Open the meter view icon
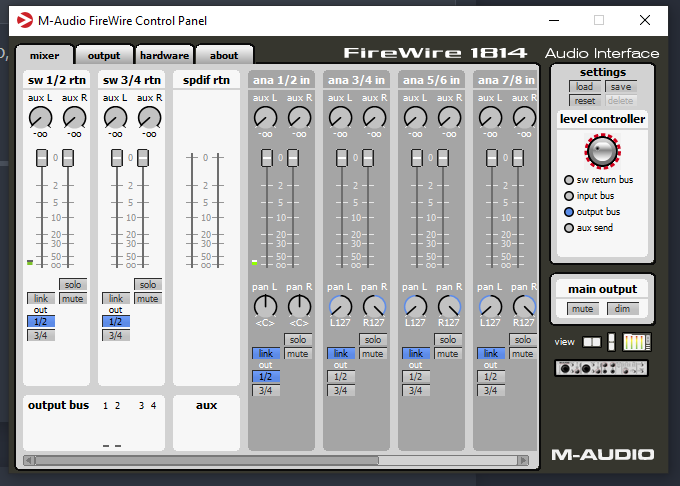680x486 pixels. pos(636,342)
